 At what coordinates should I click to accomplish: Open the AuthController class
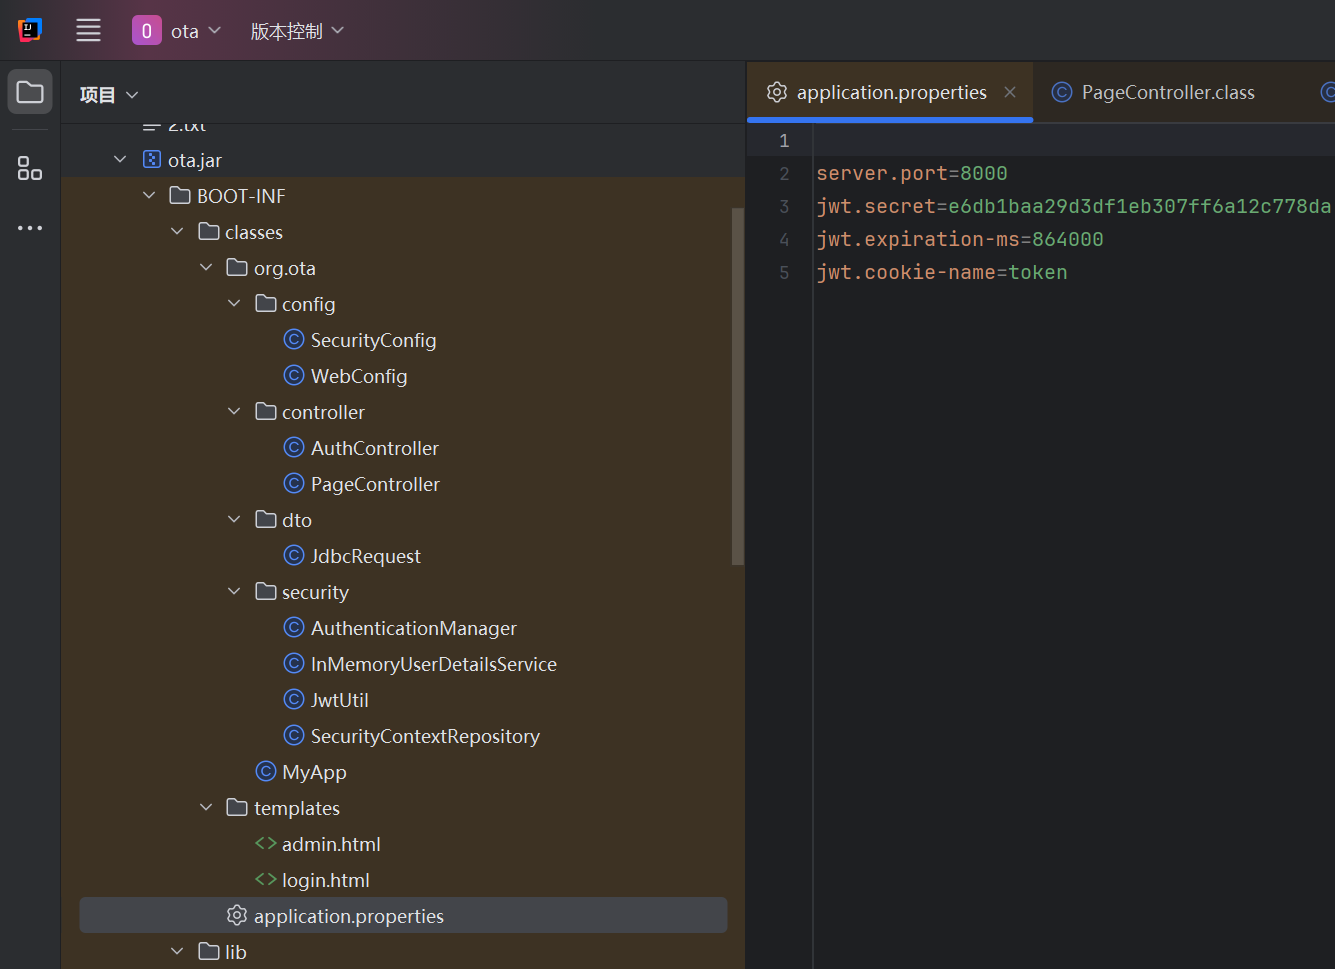click(x=375, y=448)
